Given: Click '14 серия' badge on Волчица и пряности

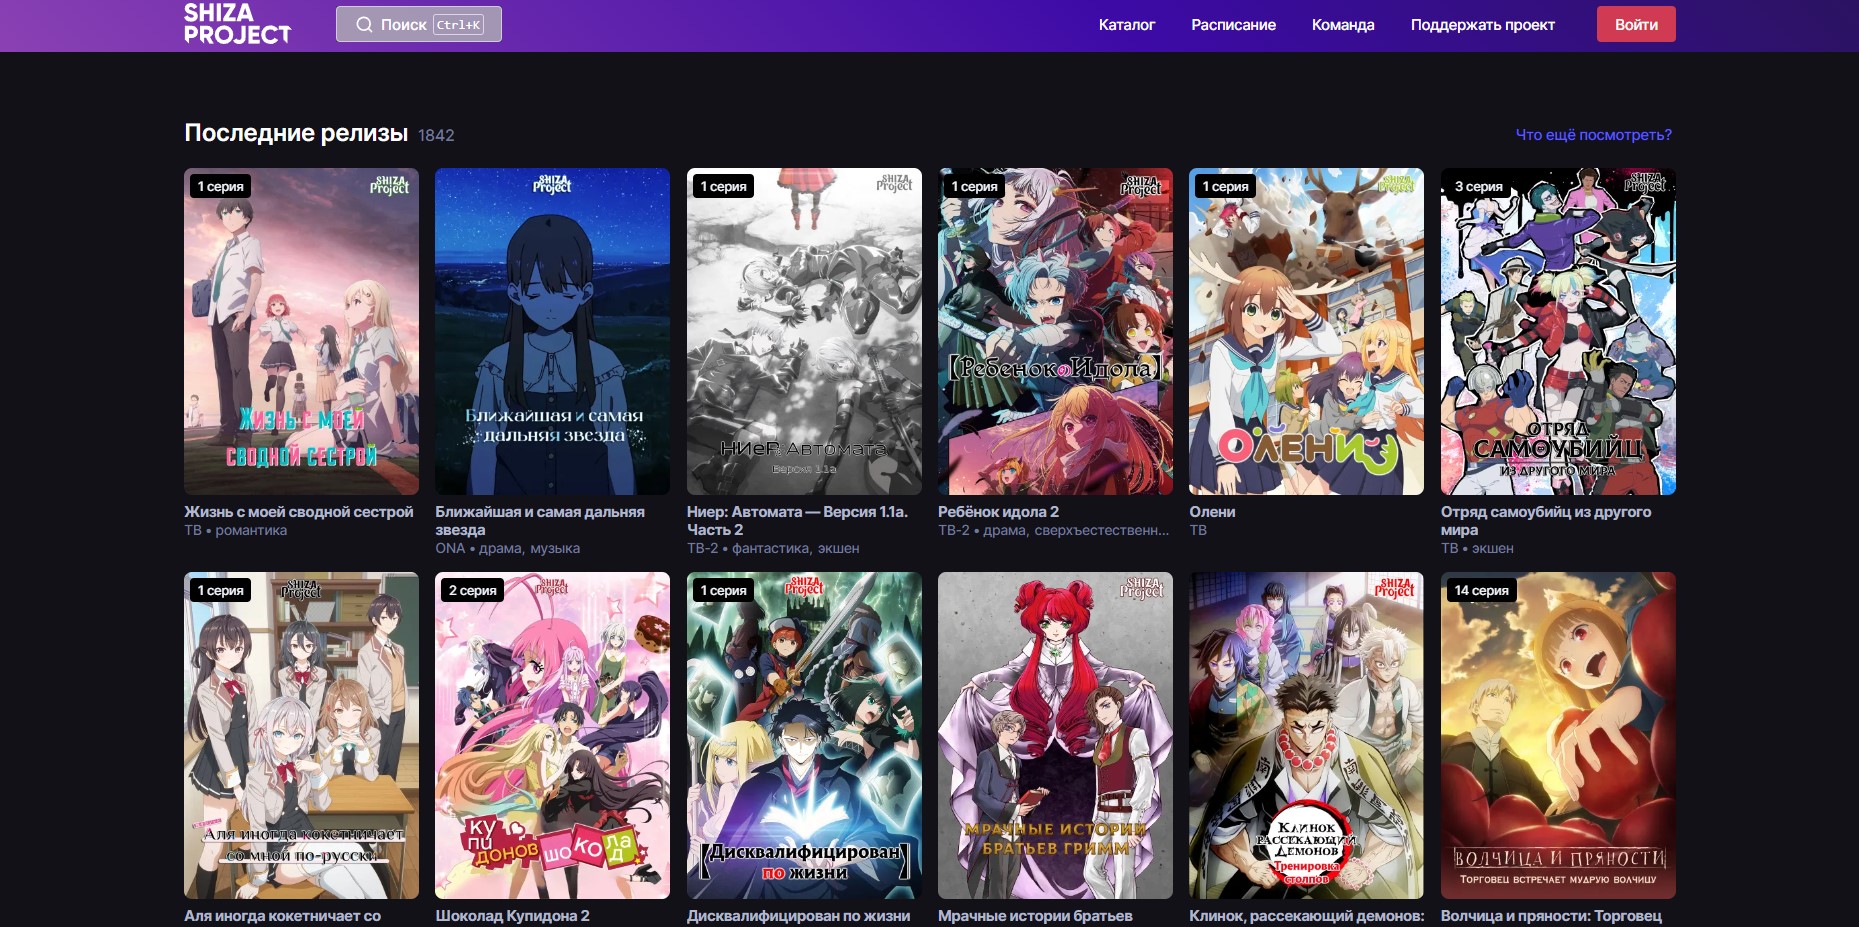Looking at the screenshot, I should (1481, 590).
